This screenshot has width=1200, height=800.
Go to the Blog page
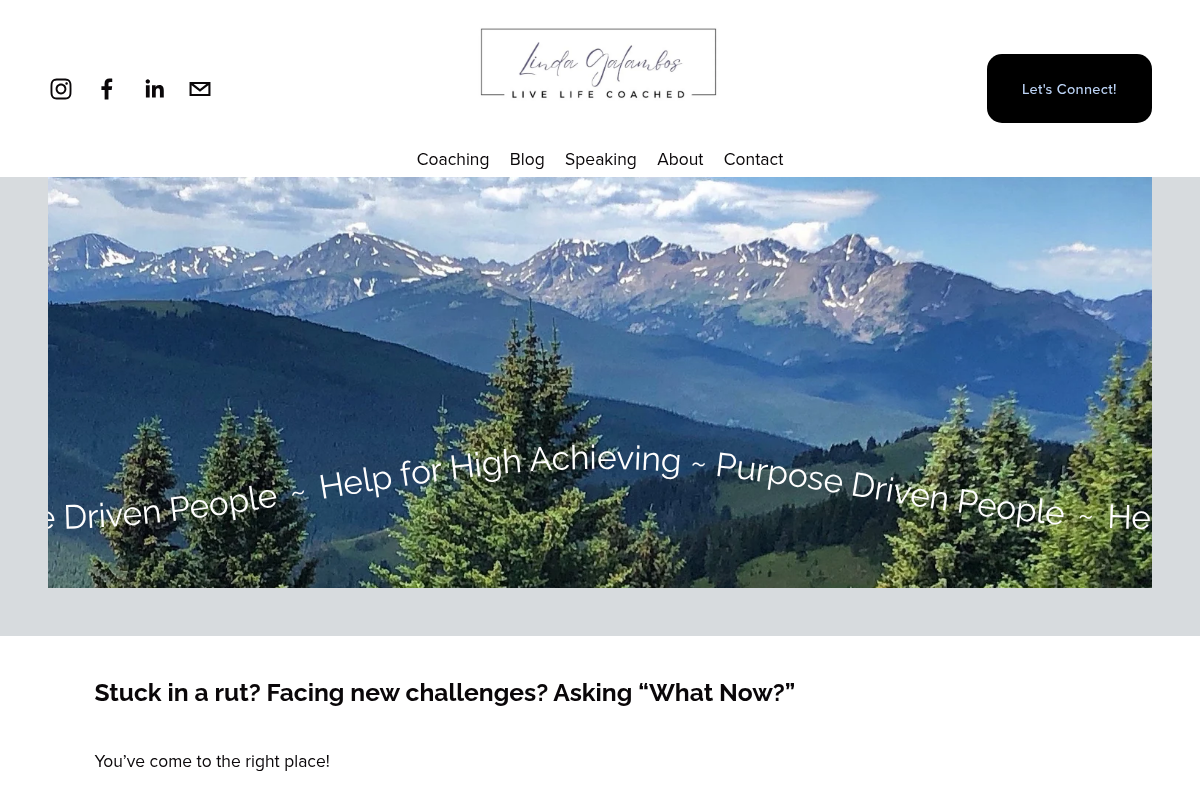(x=527, y=159)
